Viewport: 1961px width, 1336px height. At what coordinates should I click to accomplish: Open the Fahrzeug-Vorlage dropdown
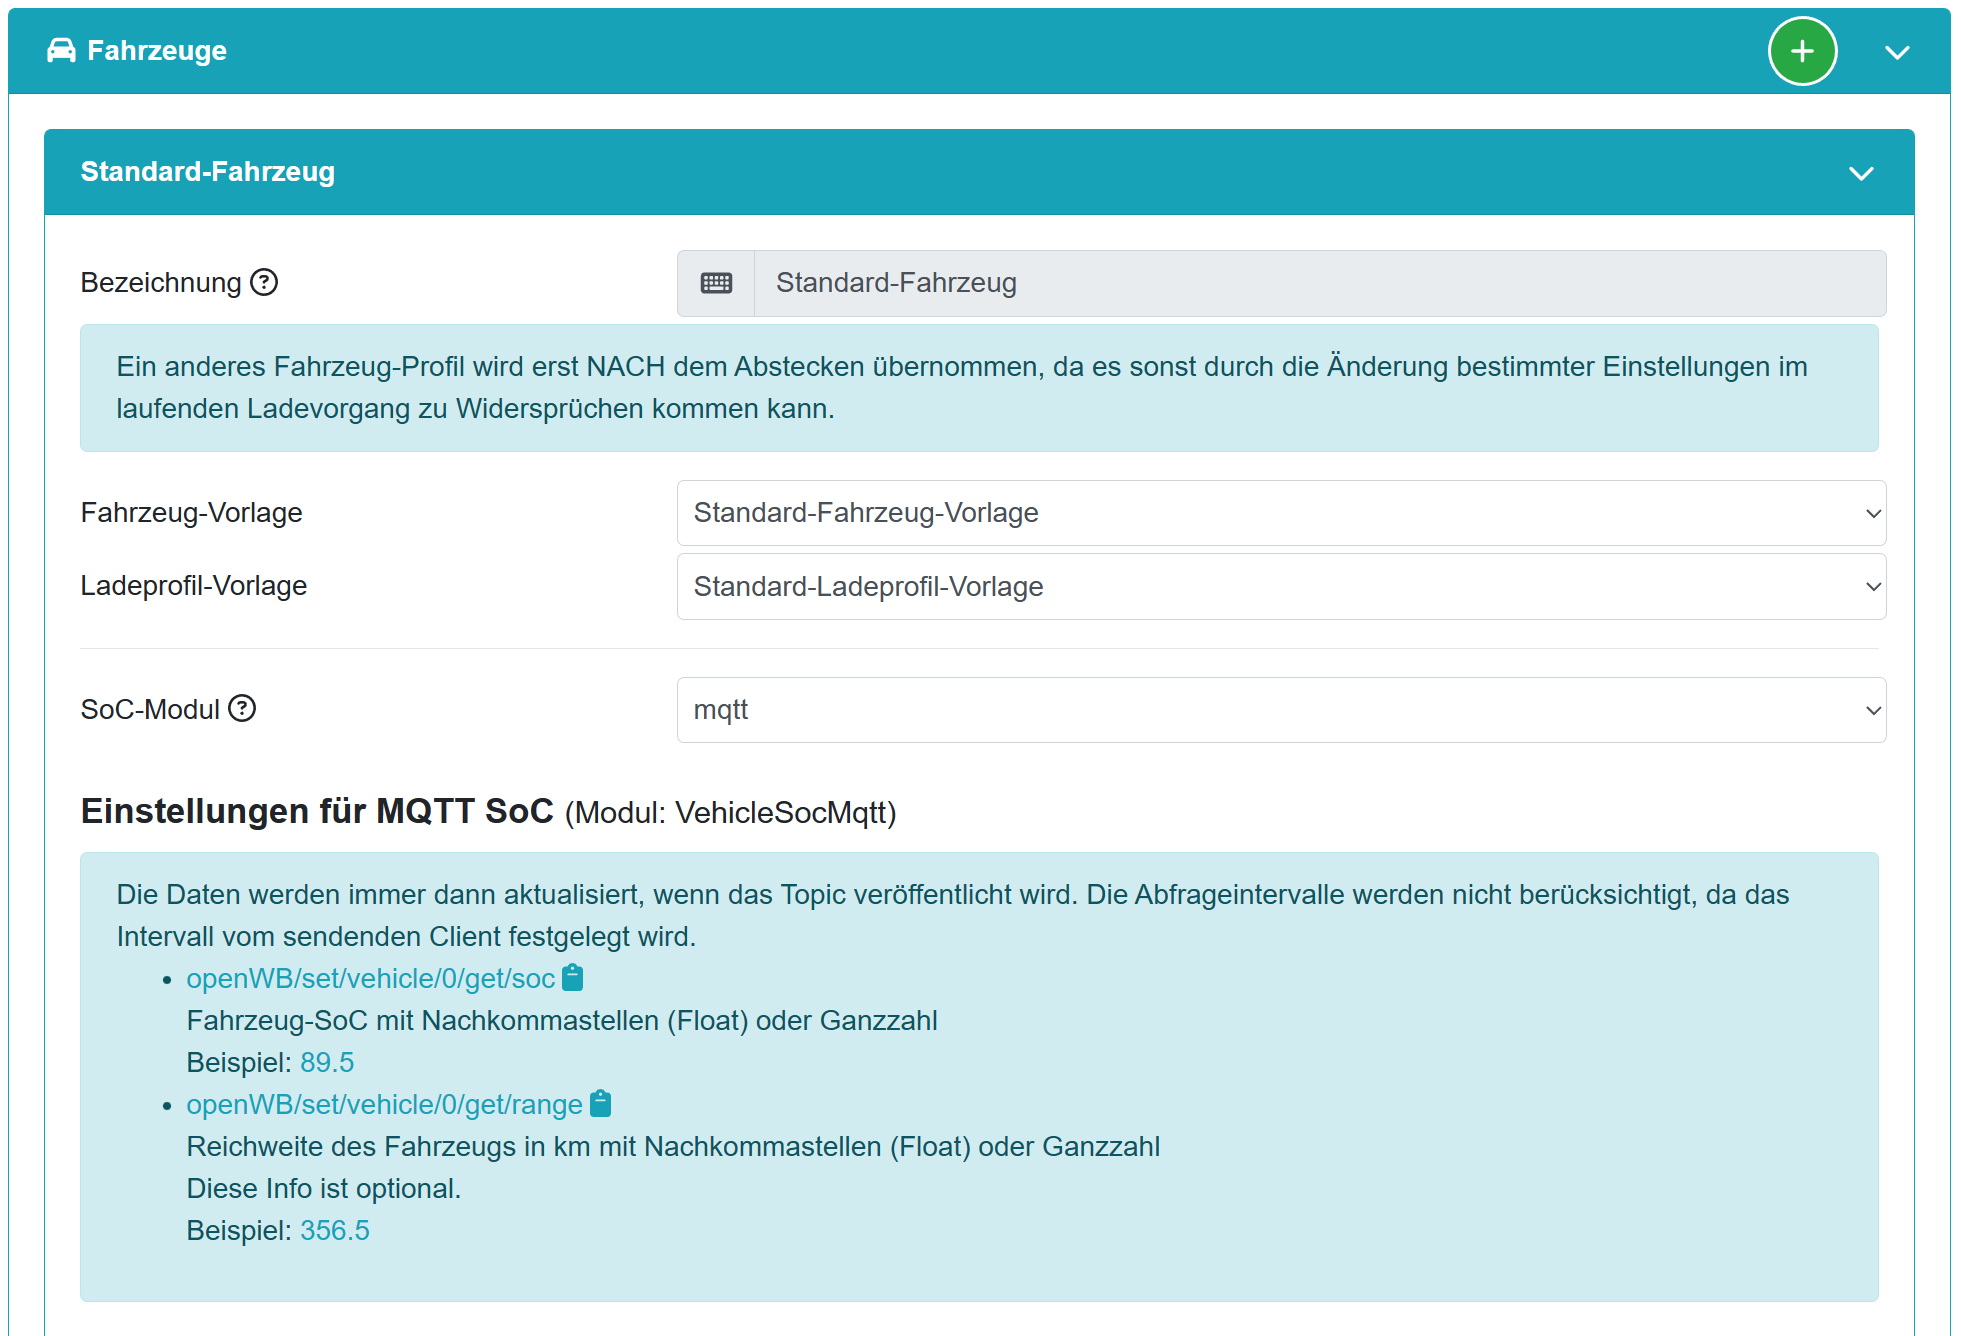point(1280,513)
